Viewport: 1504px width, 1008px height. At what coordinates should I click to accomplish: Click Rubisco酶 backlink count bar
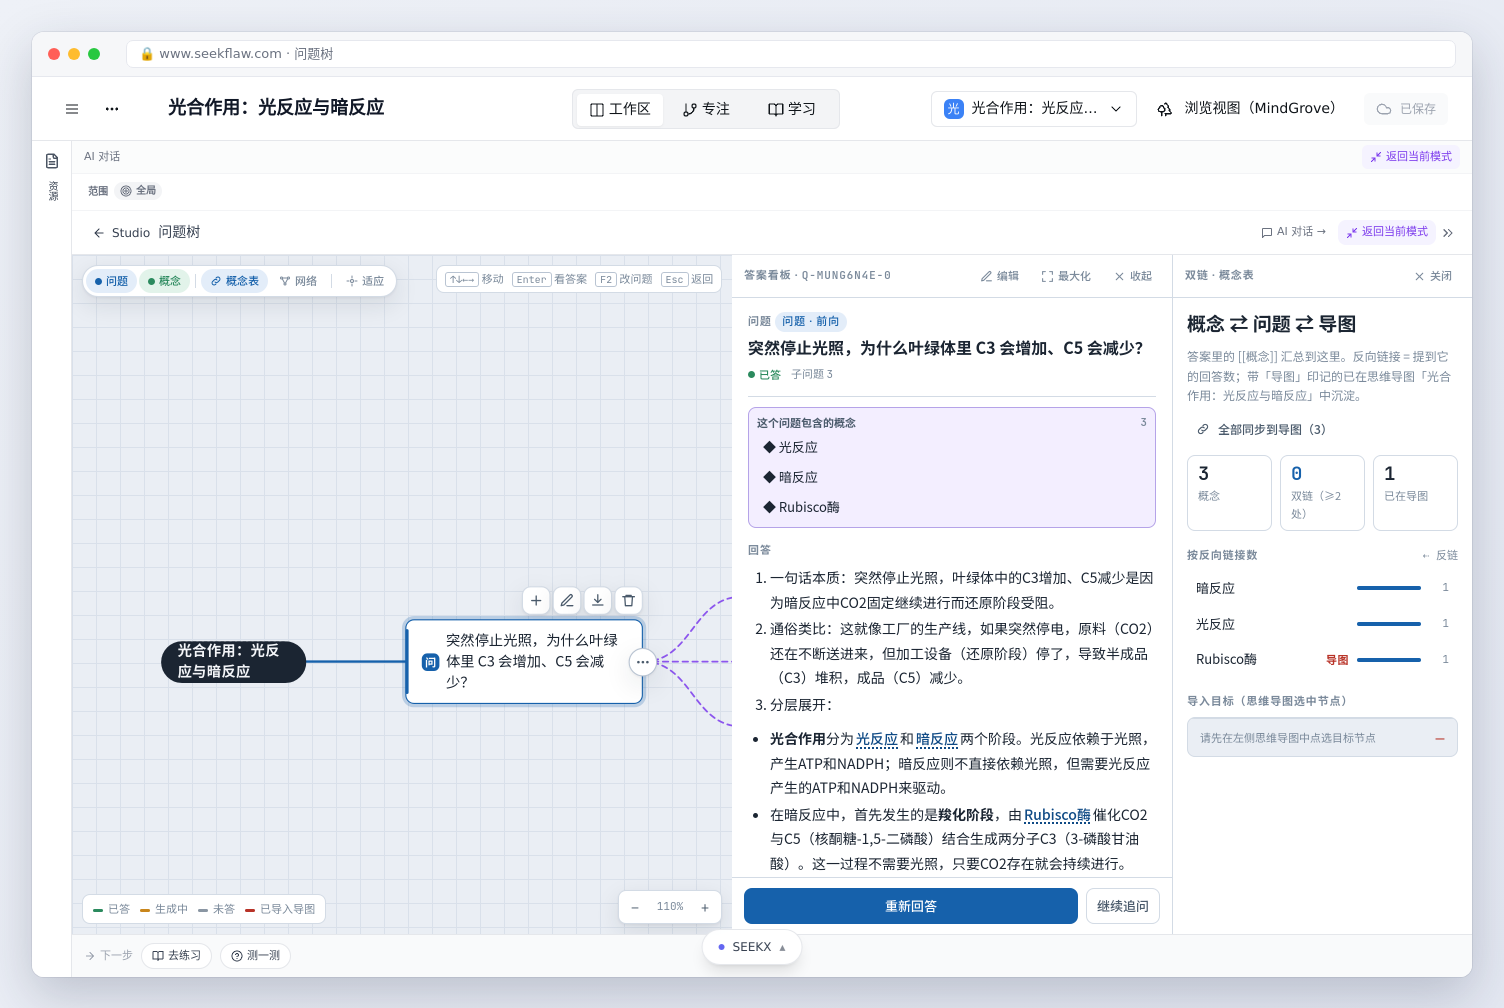click(1388, 660)
